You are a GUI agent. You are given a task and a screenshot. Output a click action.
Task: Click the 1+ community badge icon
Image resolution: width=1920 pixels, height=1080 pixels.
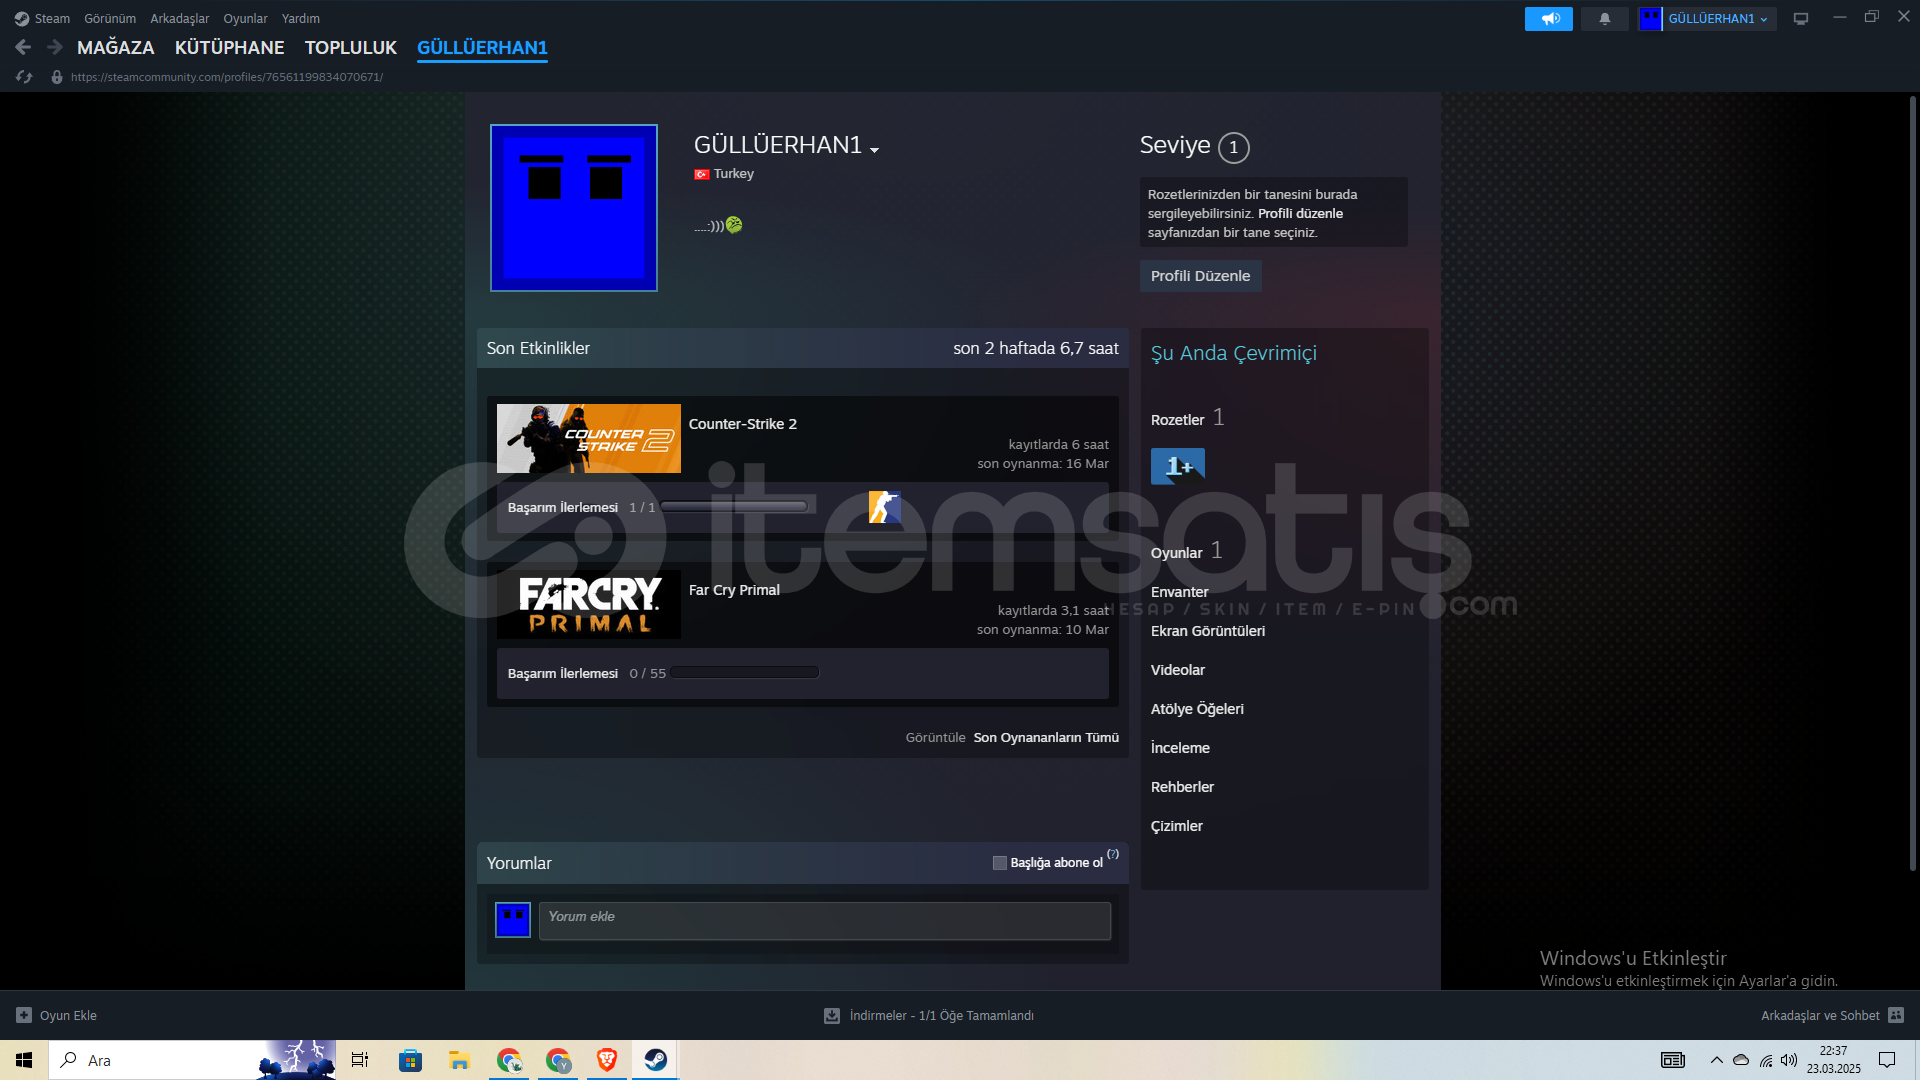pyautogui.click(x=1177, y=466)
